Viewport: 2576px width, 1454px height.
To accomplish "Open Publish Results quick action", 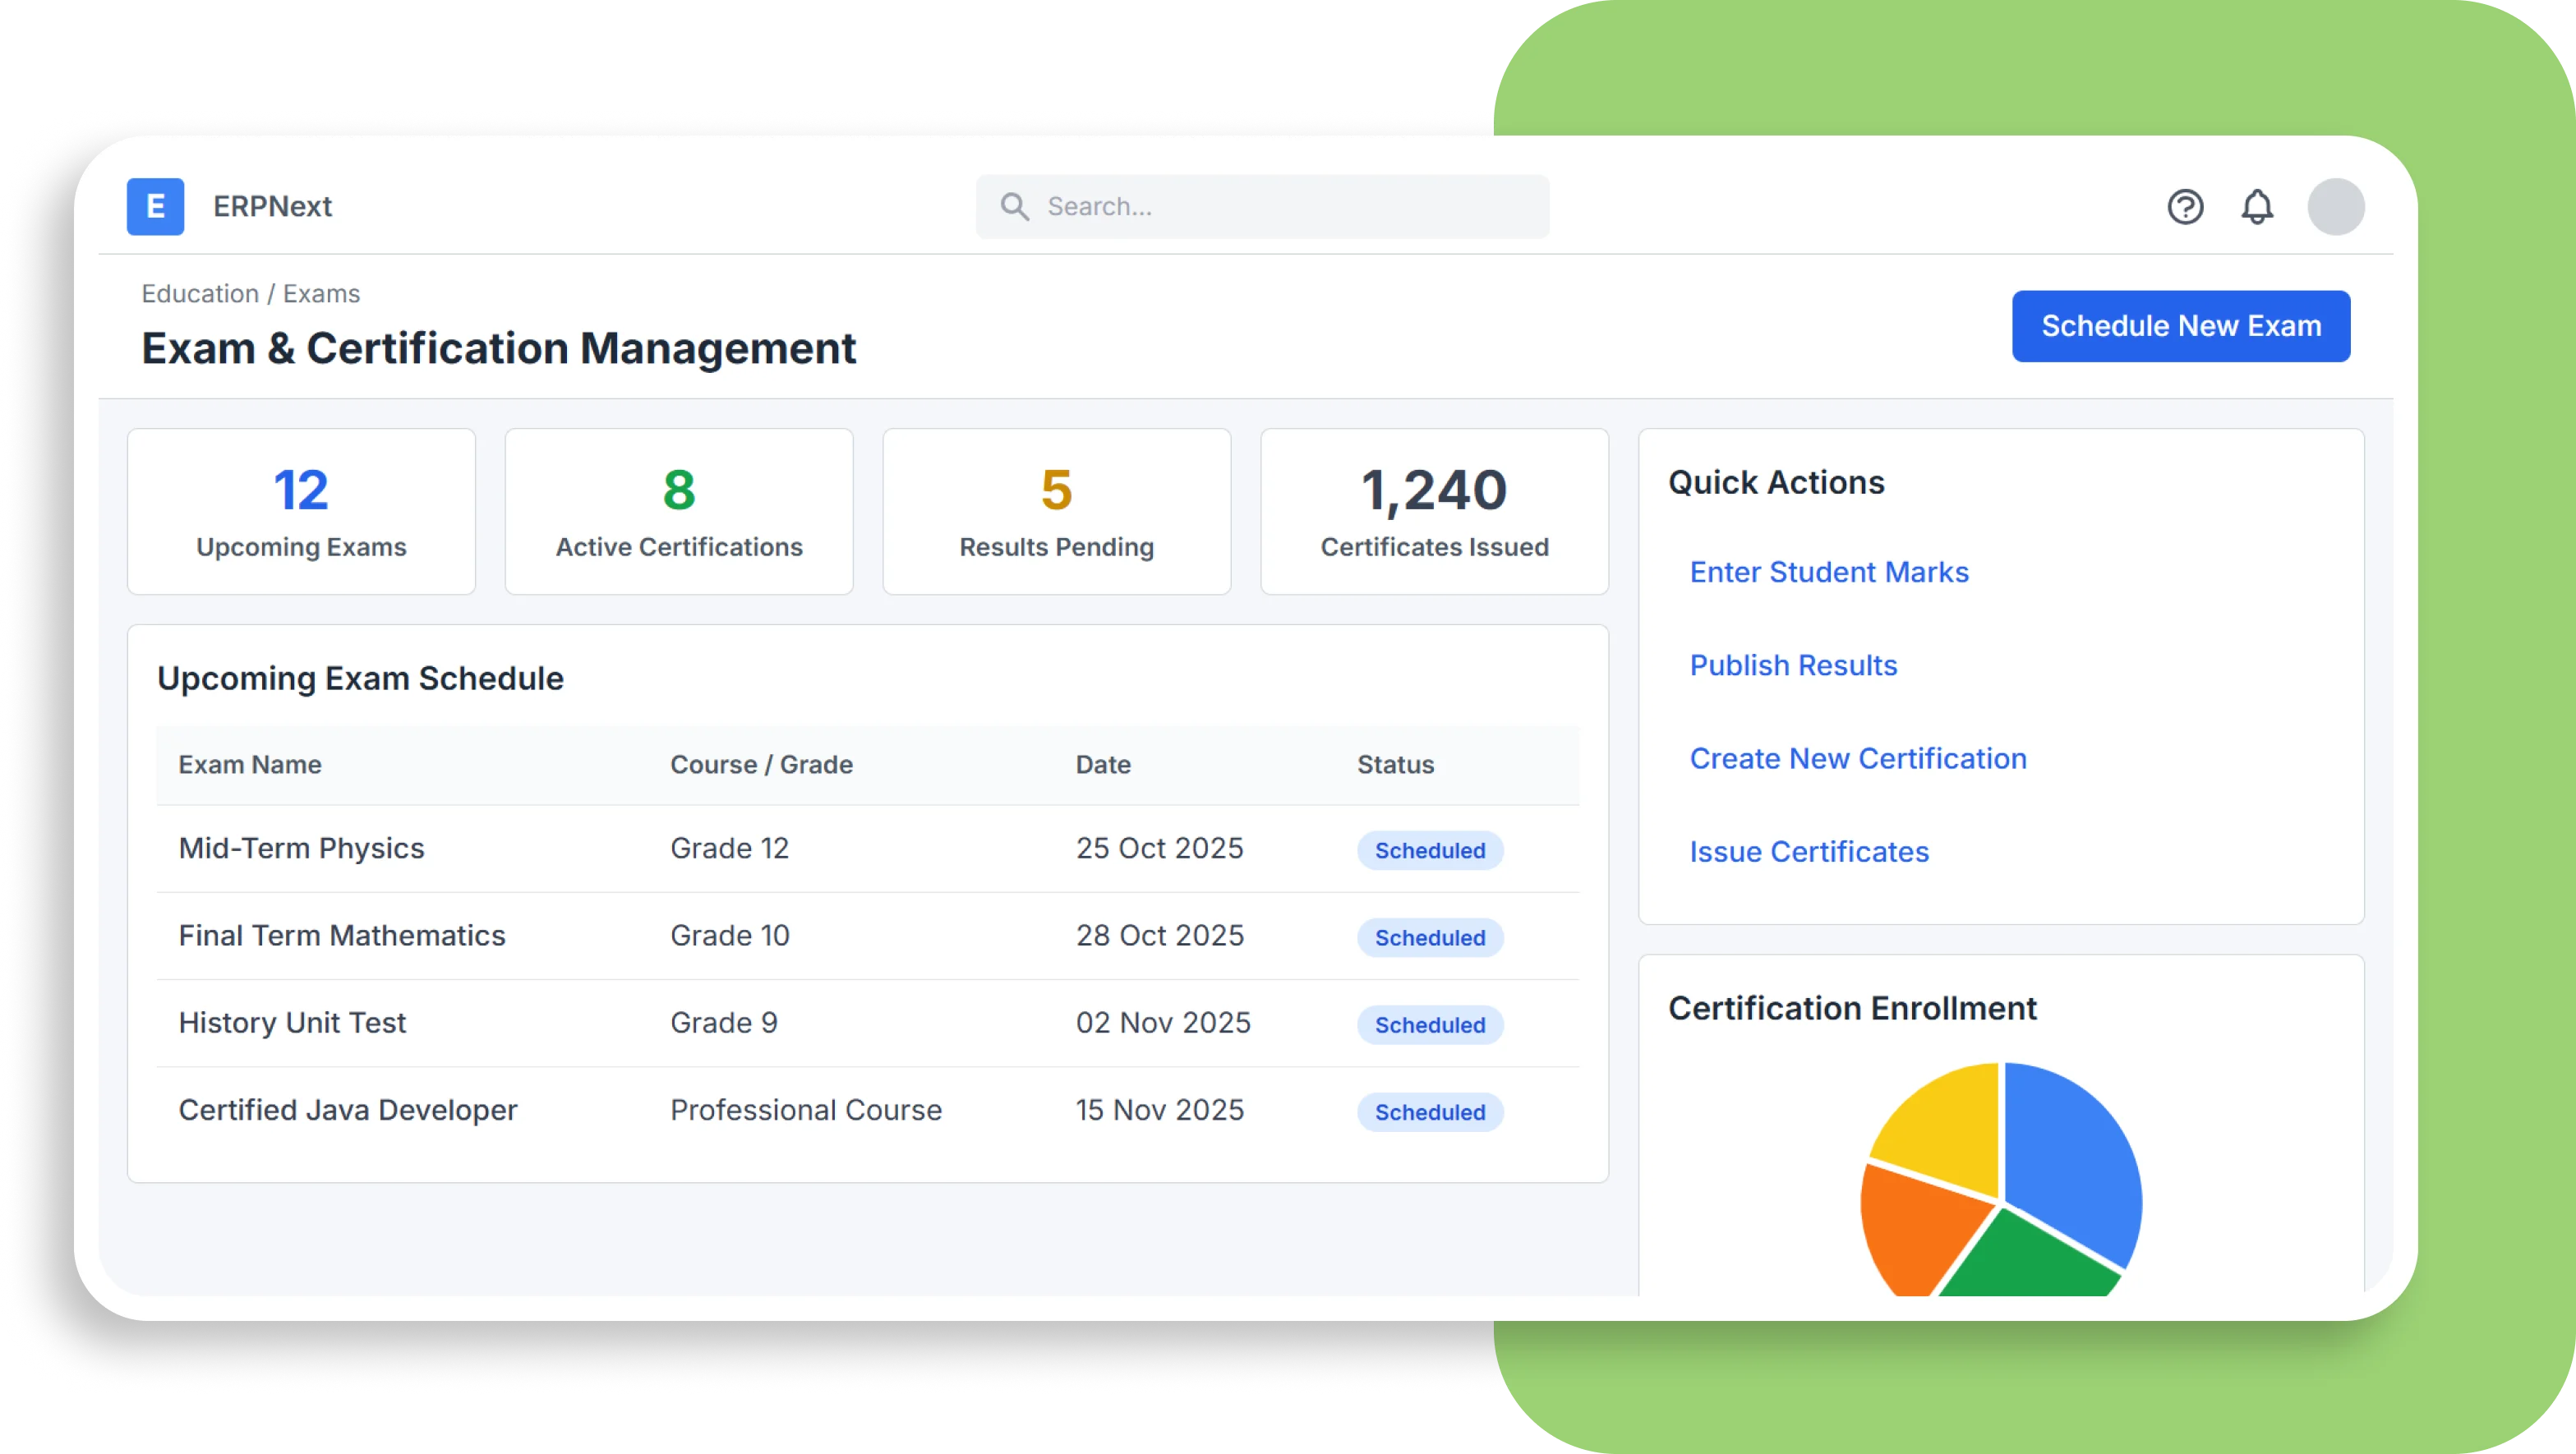I will click(x=1793, y=664).
